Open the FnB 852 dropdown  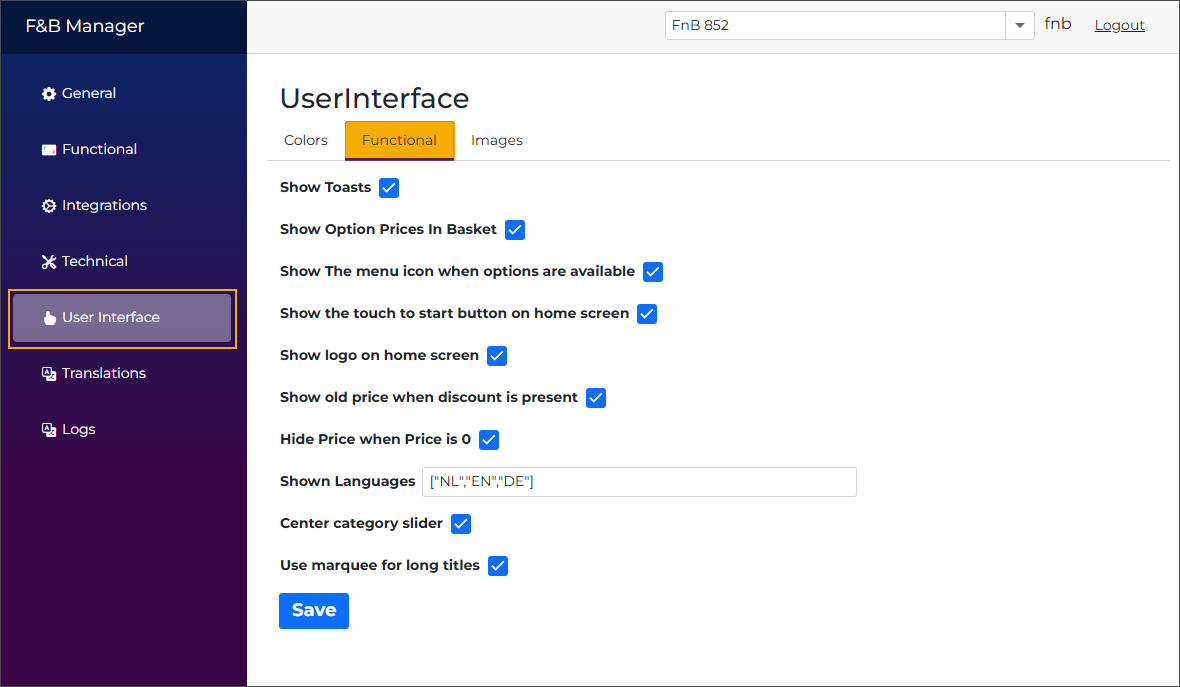(x=1019, y=25)
